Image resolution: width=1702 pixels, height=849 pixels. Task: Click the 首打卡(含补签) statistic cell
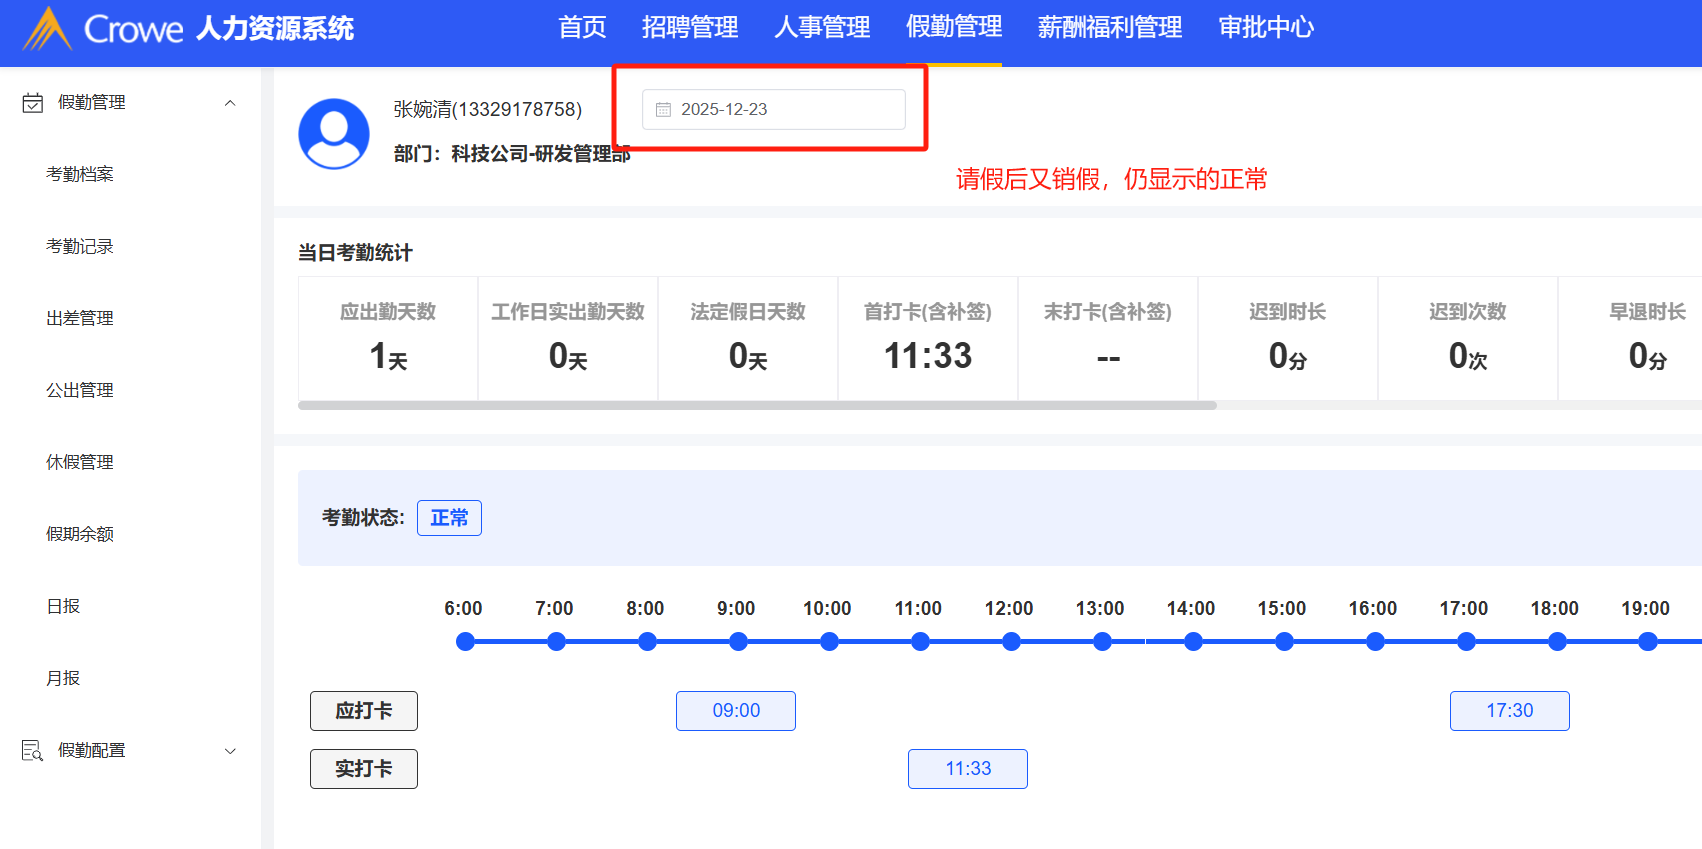928,339
